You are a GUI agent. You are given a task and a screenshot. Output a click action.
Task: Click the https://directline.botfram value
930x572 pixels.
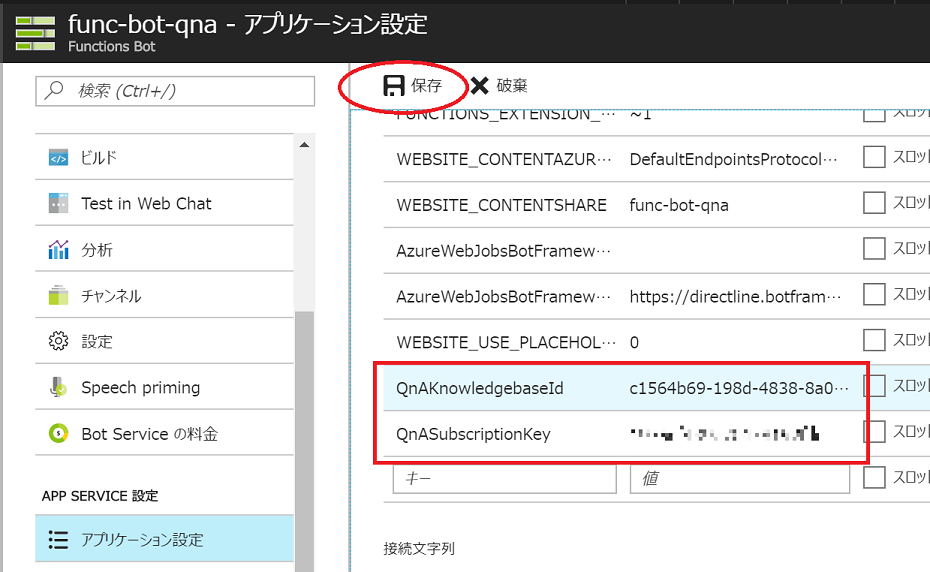tap(735, 297)
